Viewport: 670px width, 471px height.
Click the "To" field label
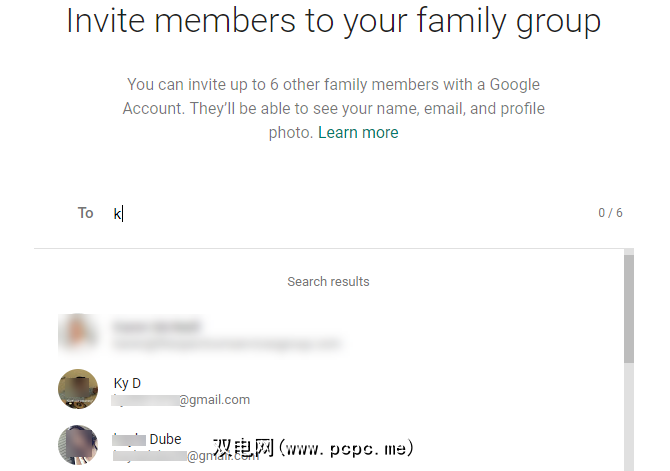click(86, 213)
